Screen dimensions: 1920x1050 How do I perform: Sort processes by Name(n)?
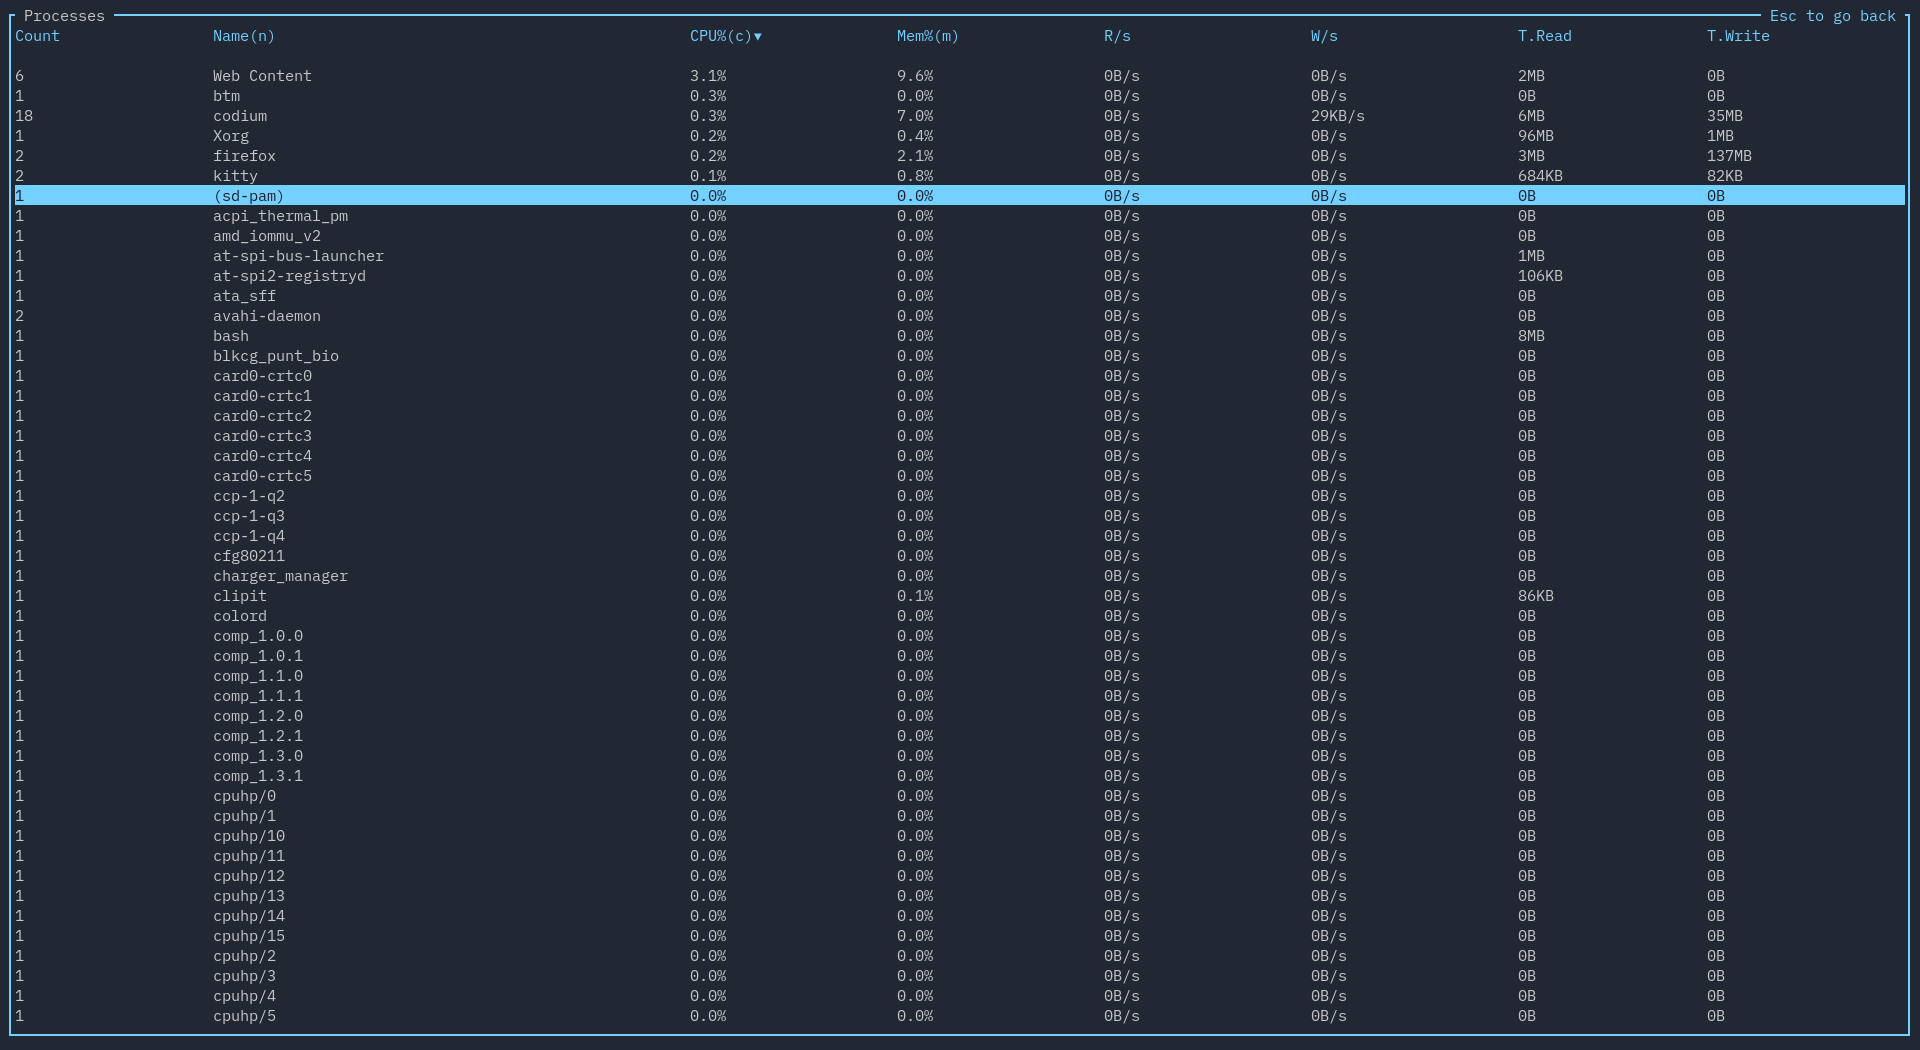242,36
